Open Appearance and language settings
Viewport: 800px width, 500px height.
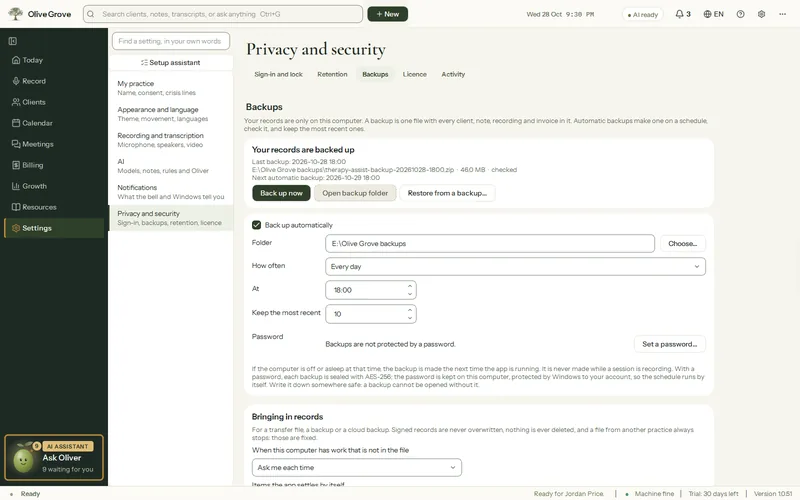pos(171,114)
